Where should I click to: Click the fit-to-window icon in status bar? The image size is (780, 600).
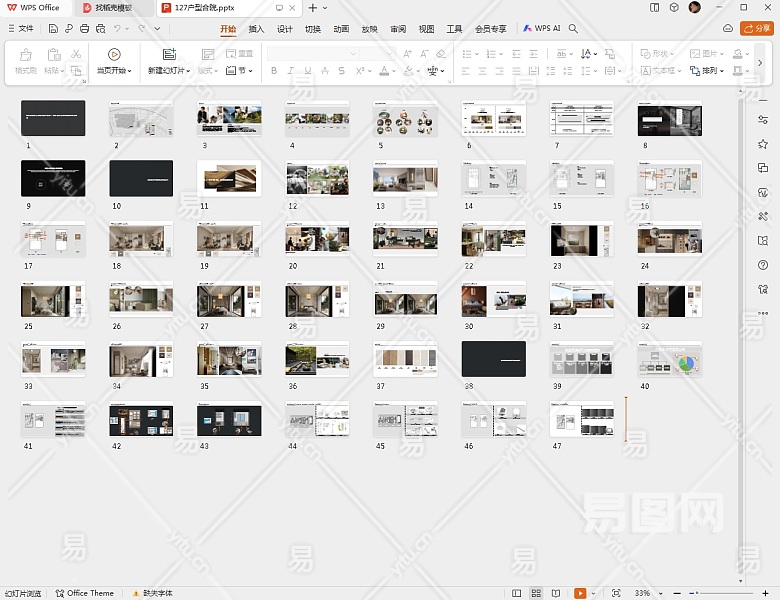tap(615, 593)
